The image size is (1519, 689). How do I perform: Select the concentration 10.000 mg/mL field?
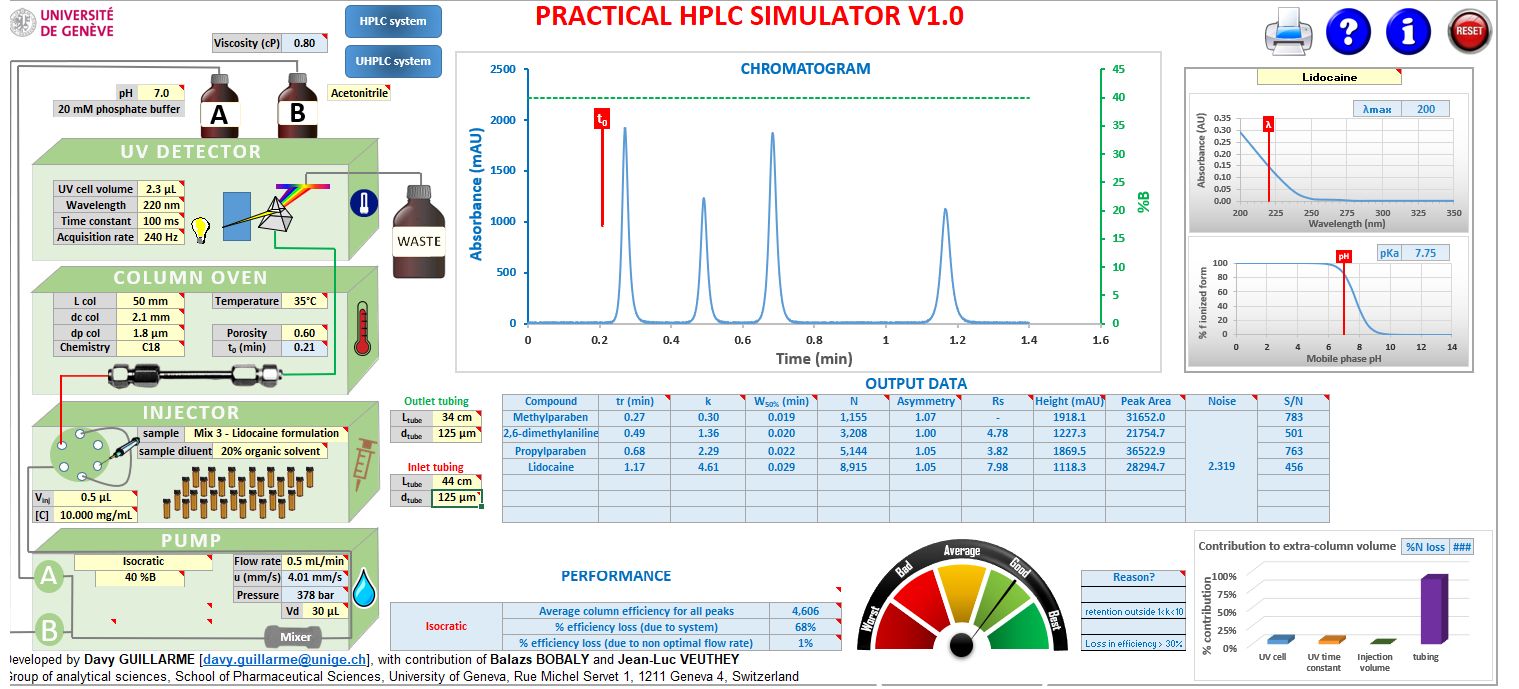coord(95,514)
